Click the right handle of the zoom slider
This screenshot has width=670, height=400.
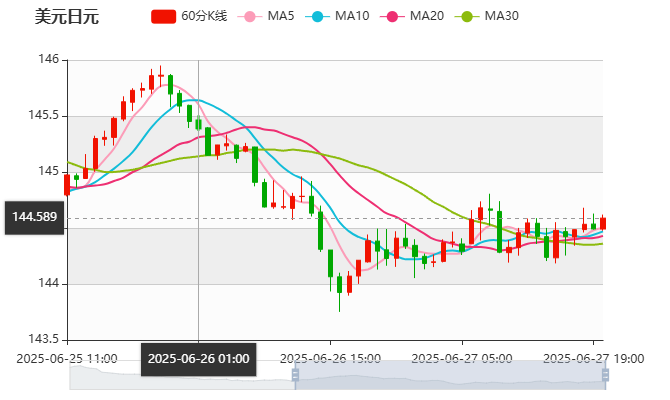point(605,375)
